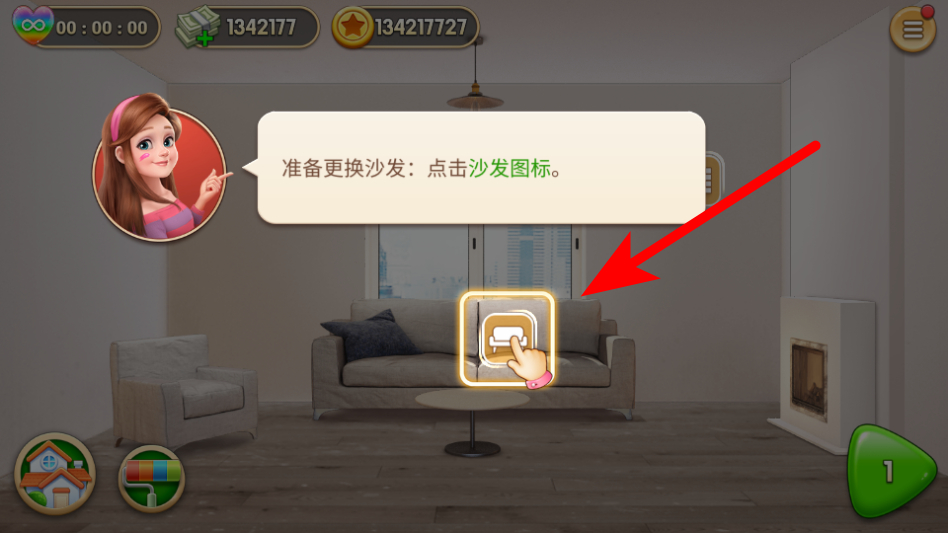Tap the 134217727 star balance
Viewport: 948px width, 533px height.
[x=421, y=27]
